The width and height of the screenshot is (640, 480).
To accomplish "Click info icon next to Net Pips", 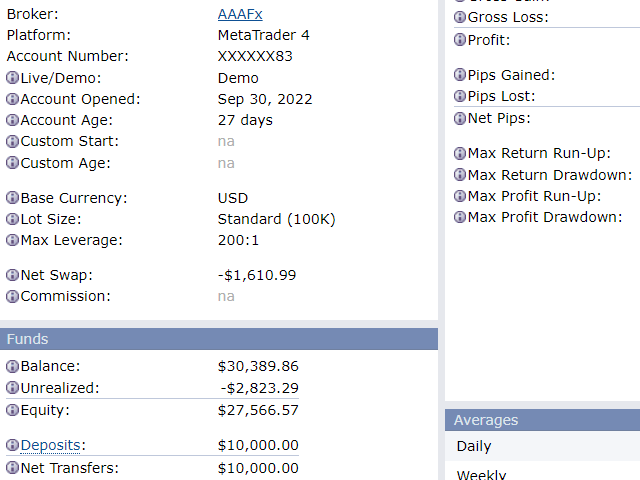I will click(x=460, y=118).
